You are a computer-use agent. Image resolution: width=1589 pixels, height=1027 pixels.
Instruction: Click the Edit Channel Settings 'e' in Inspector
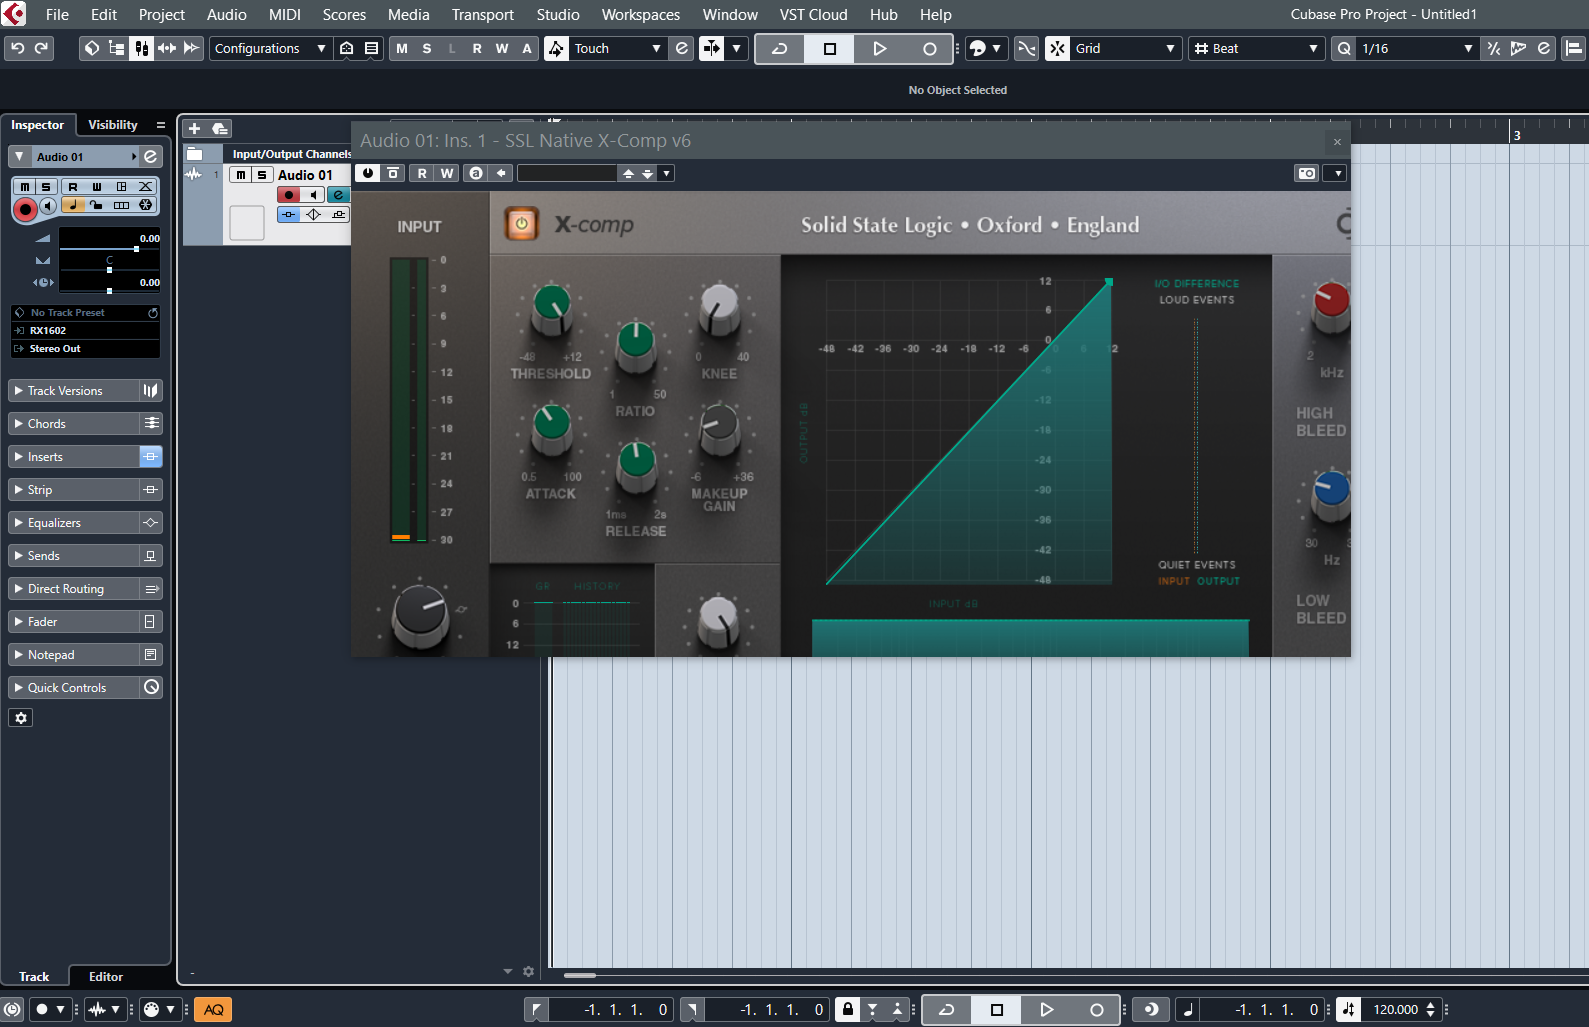click(x=150, y=157)
